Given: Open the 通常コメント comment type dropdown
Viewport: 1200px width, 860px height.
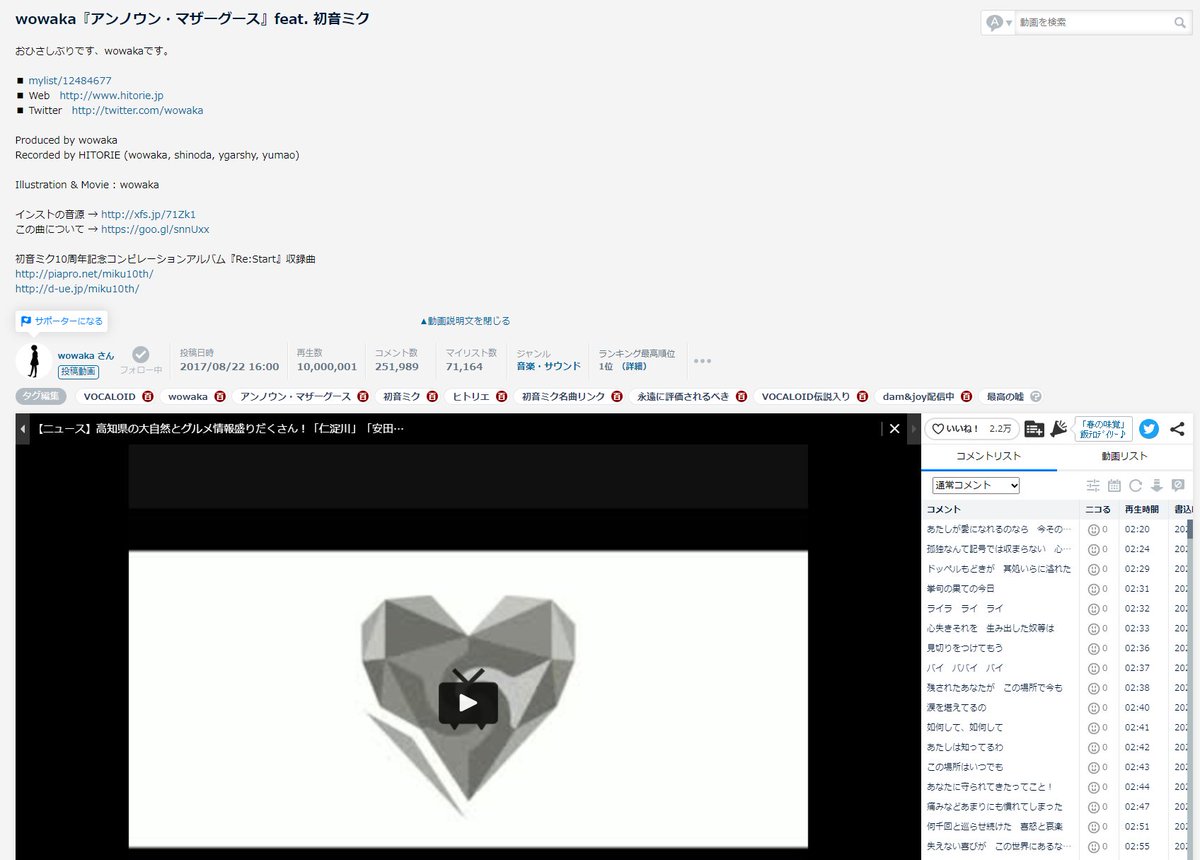Looking at the screenshot, I should tap(975, 485).
